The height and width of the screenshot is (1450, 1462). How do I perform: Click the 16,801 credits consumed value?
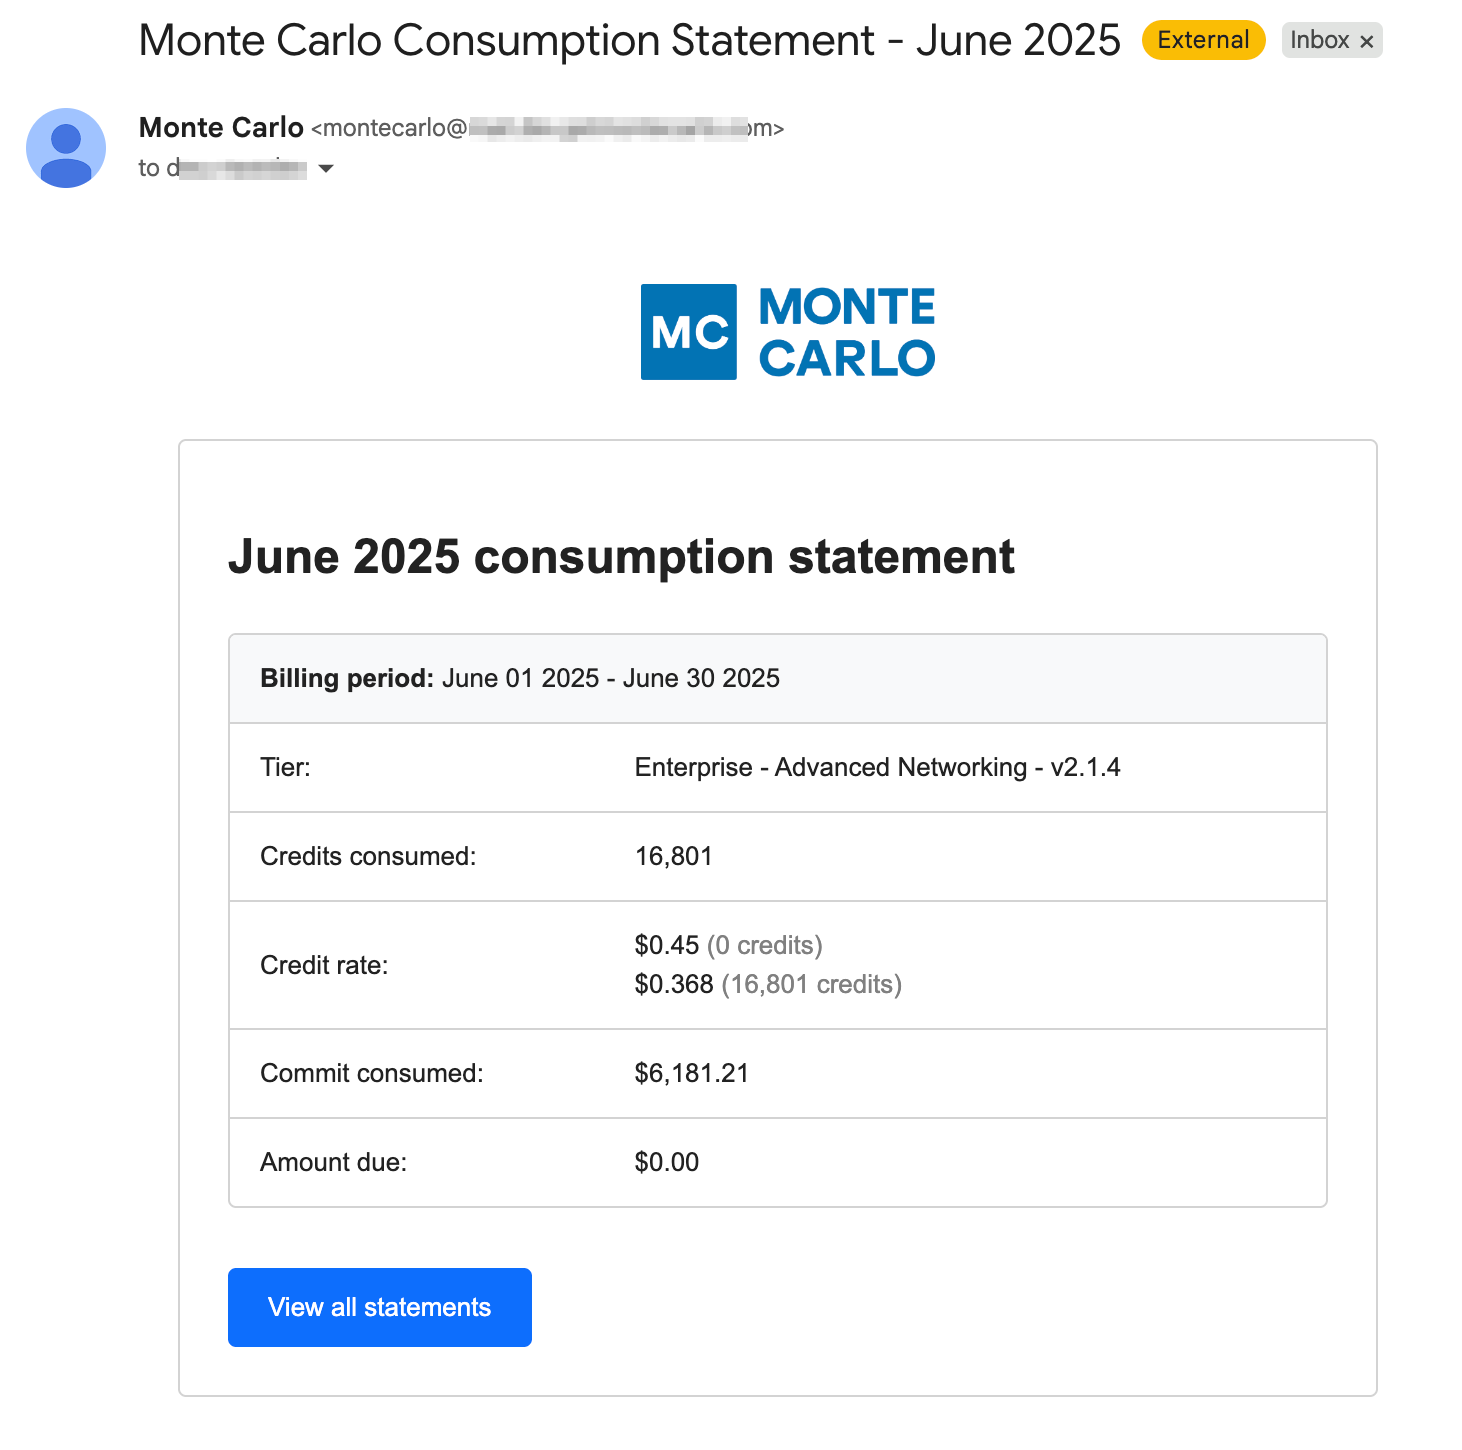[x=674, y=856]
